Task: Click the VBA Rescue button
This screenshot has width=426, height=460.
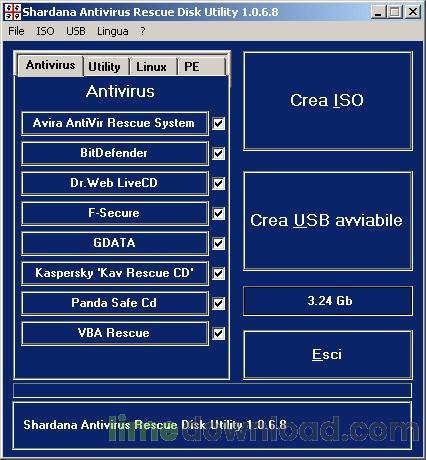Action: point(115,333)
